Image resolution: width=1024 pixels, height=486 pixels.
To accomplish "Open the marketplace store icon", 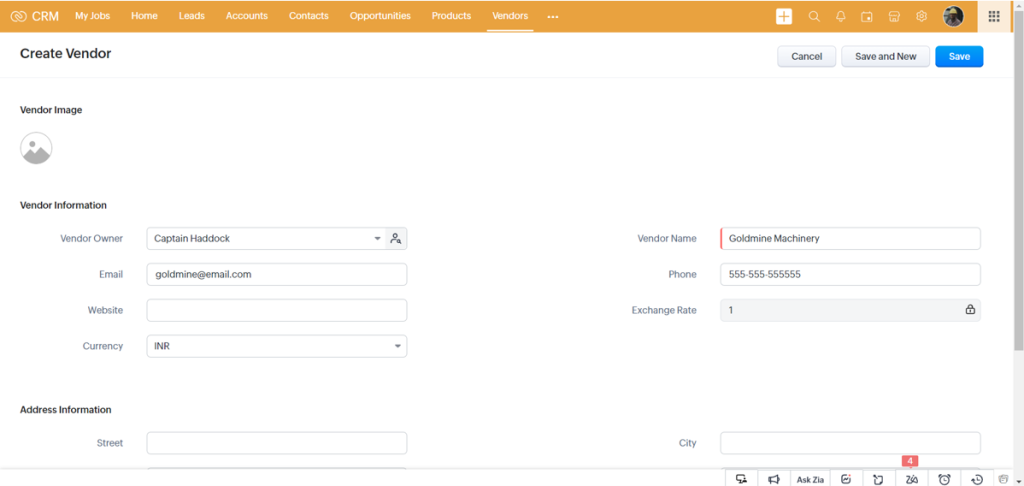I will [x=894, y=16].
